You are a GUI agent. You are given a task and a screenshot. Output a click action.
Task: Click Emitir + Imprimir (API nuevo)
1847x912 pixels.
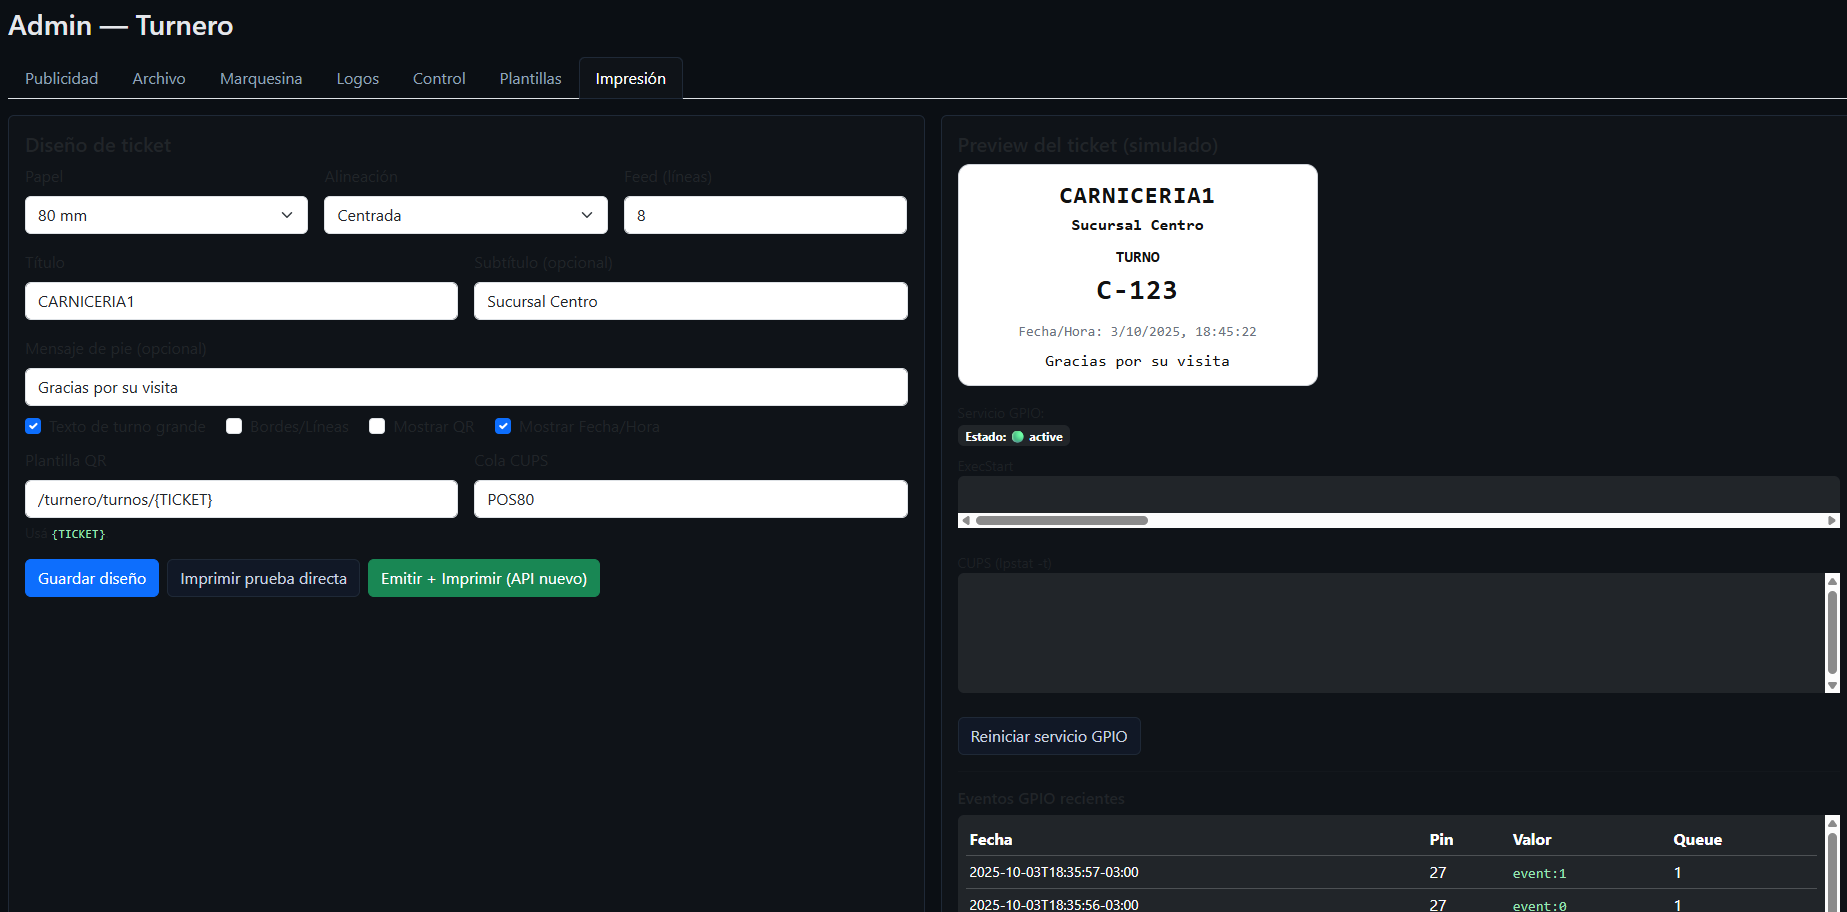tap(484, 578)
